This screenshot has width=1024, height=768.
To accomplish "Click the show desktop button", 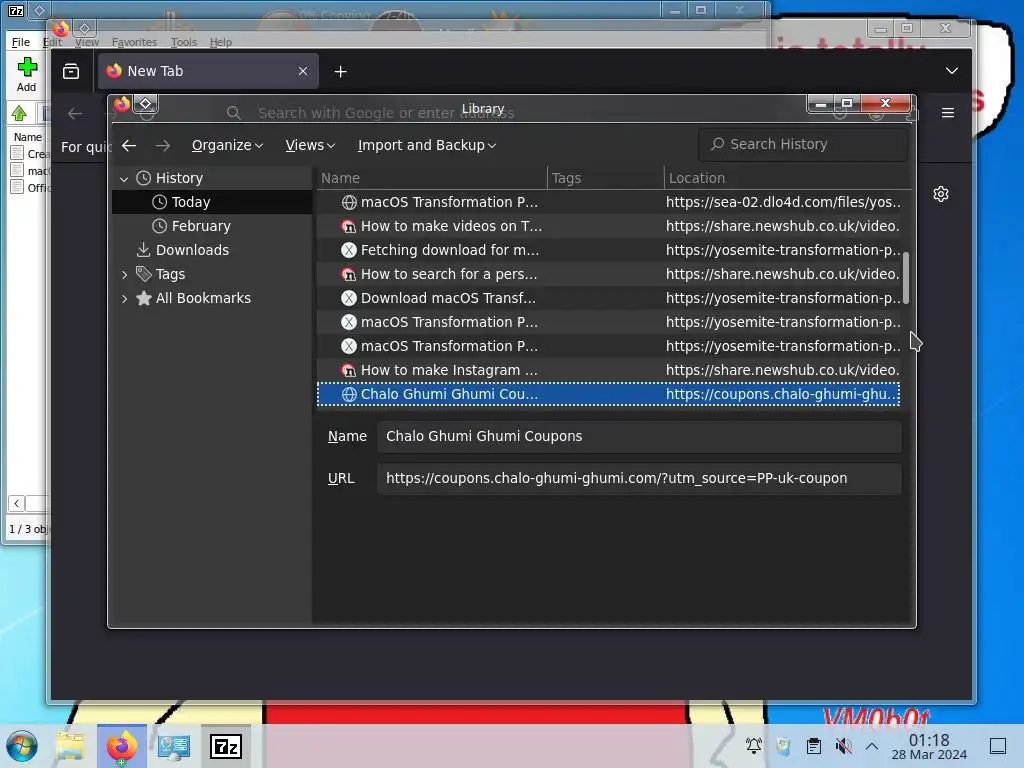I will point(998,746).
